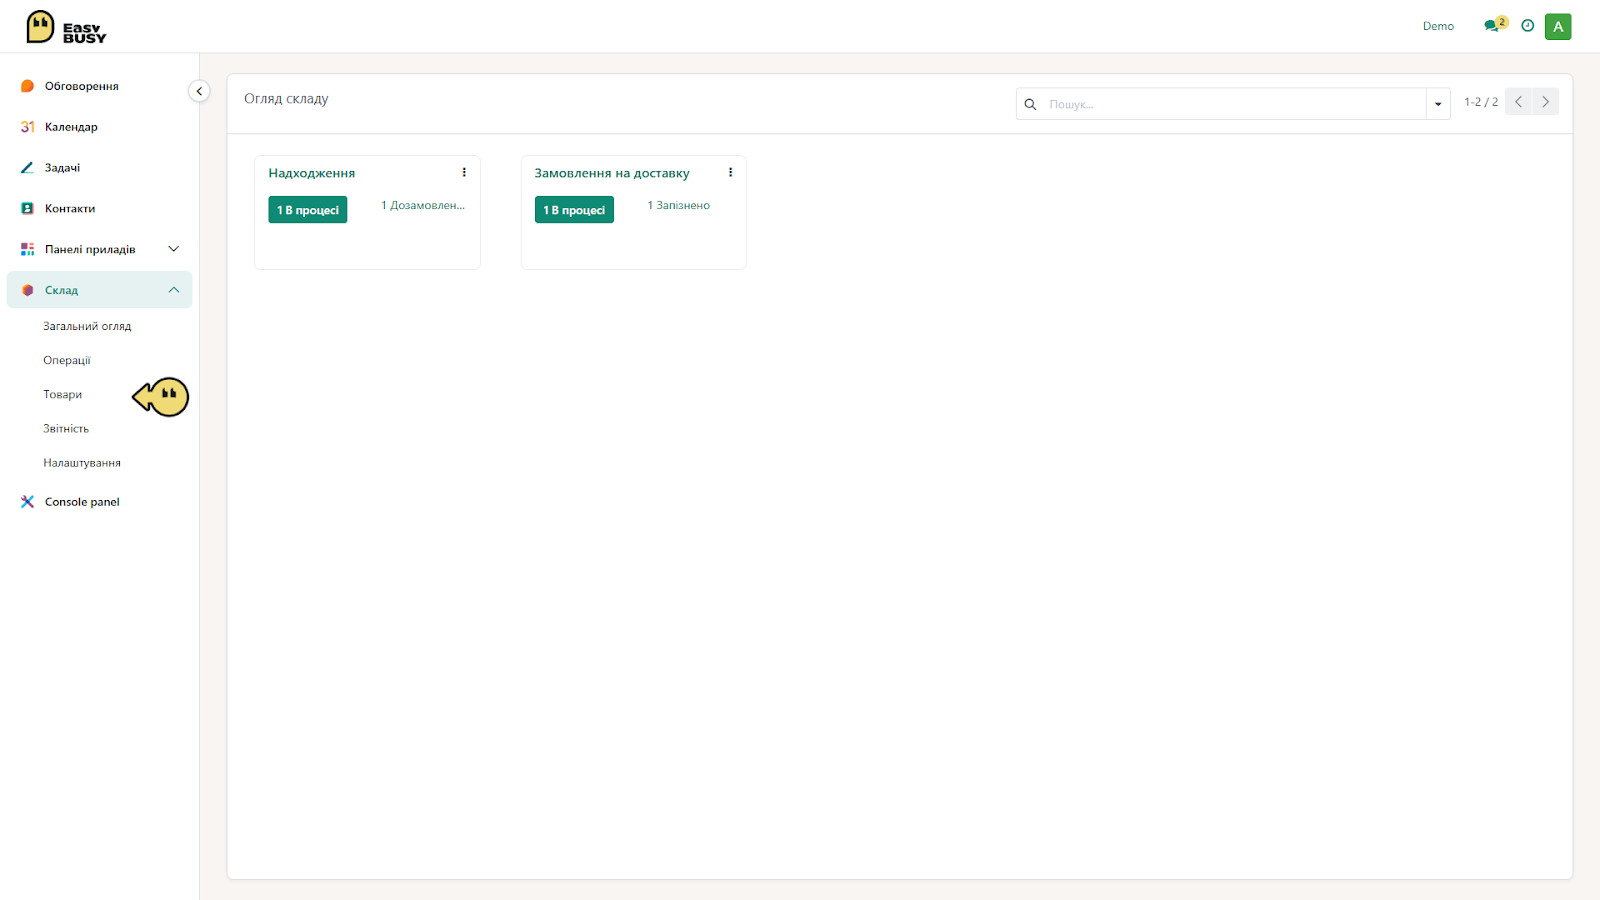Open Операції submenu item
The height and width of the screenshot is (900, 1600).
point(67,360)
